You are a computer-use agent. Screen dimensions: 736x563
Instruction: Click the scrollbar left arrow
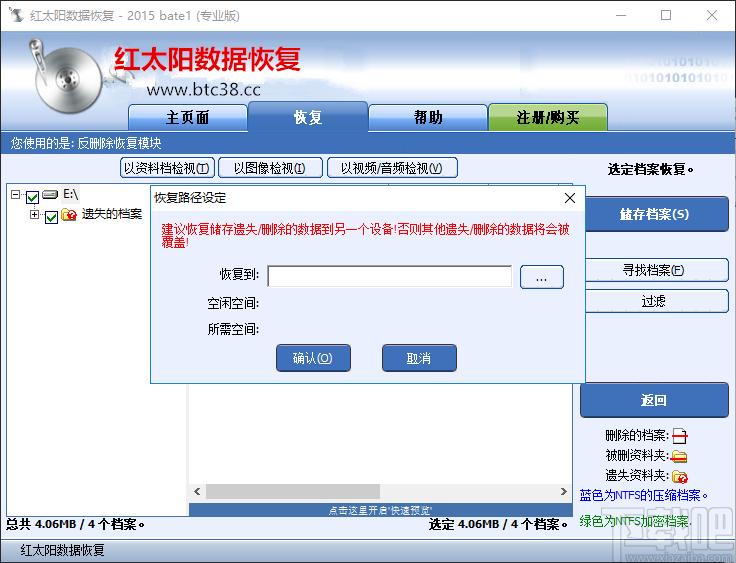click(x=197, y=492)
